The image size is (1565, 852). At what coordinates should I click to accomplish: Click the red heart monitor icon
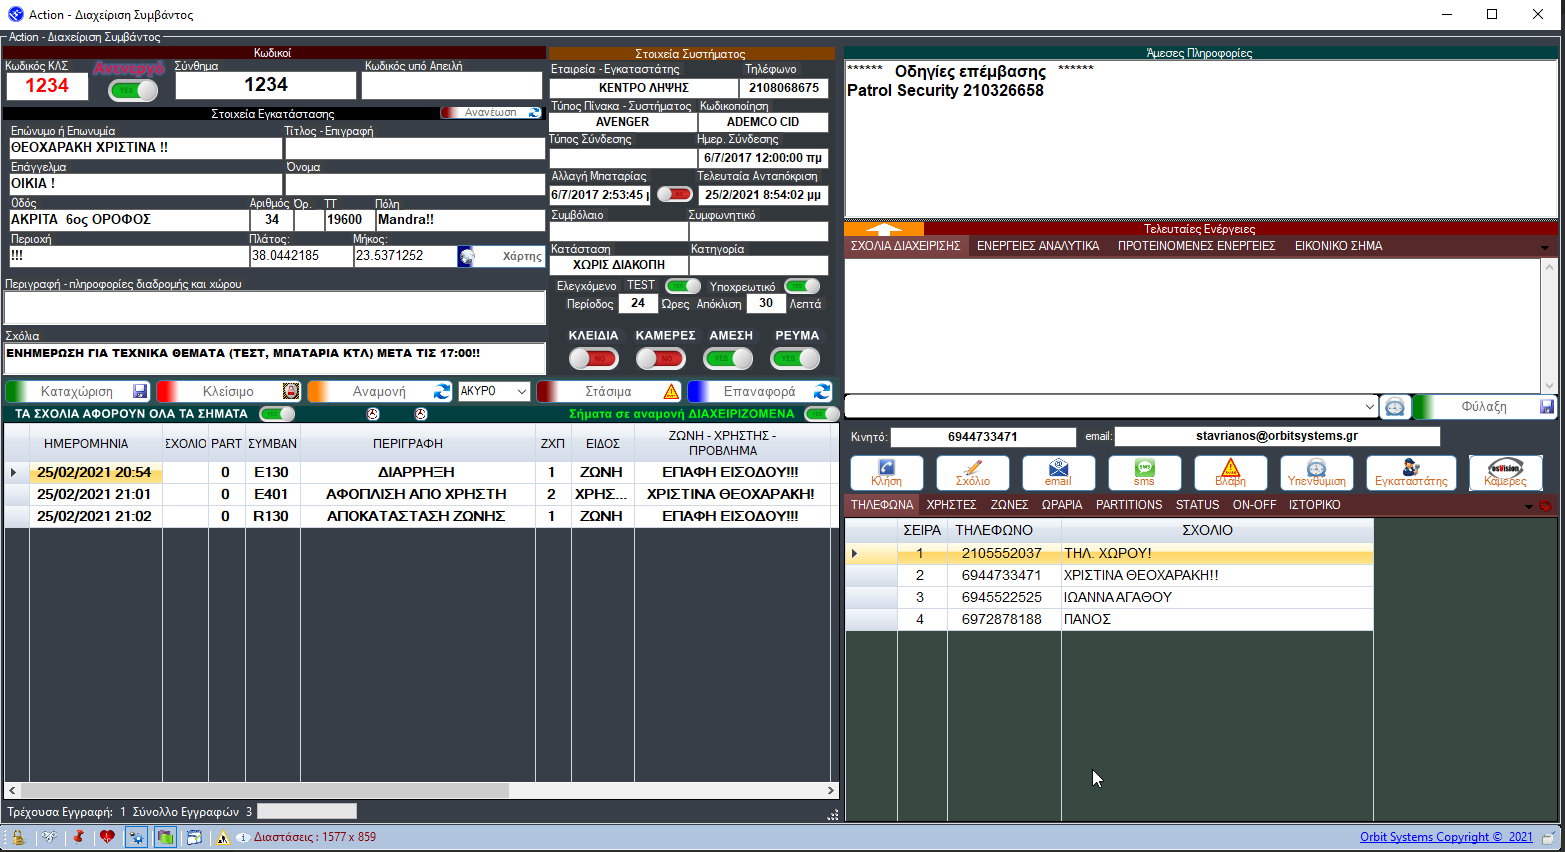tap(107, 837)
